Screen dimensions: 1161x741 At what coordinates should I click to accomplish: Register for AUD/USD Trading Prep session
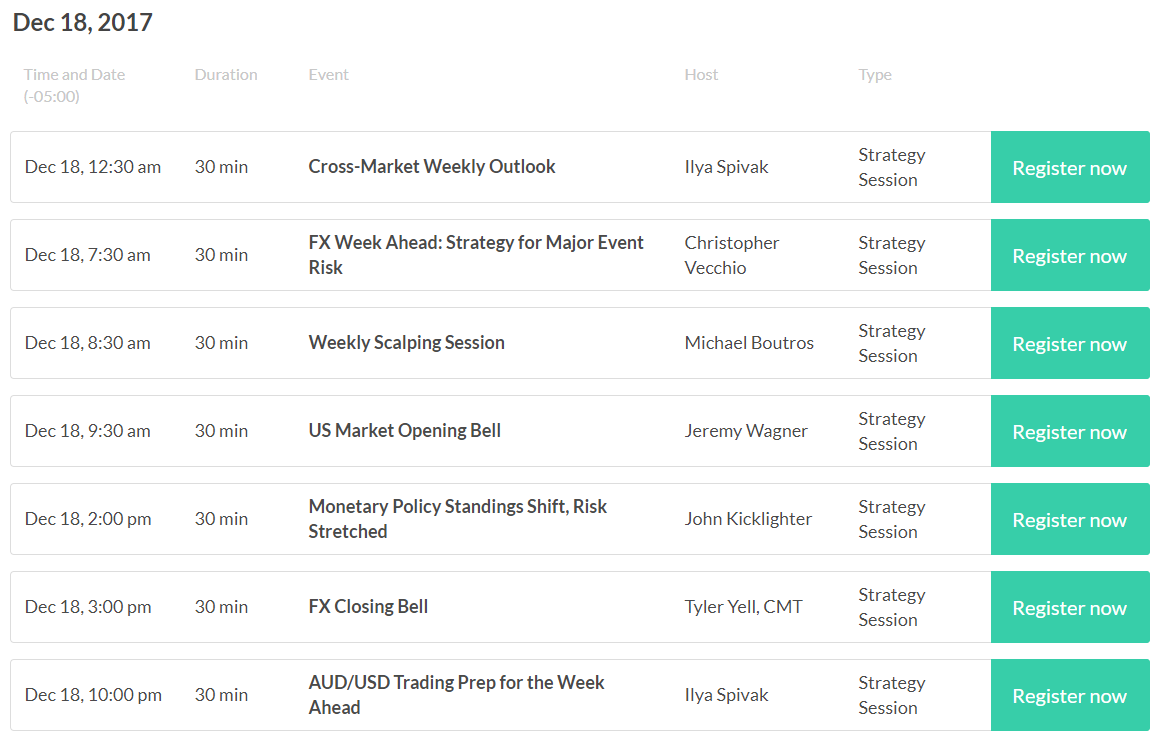[1070, 696]
